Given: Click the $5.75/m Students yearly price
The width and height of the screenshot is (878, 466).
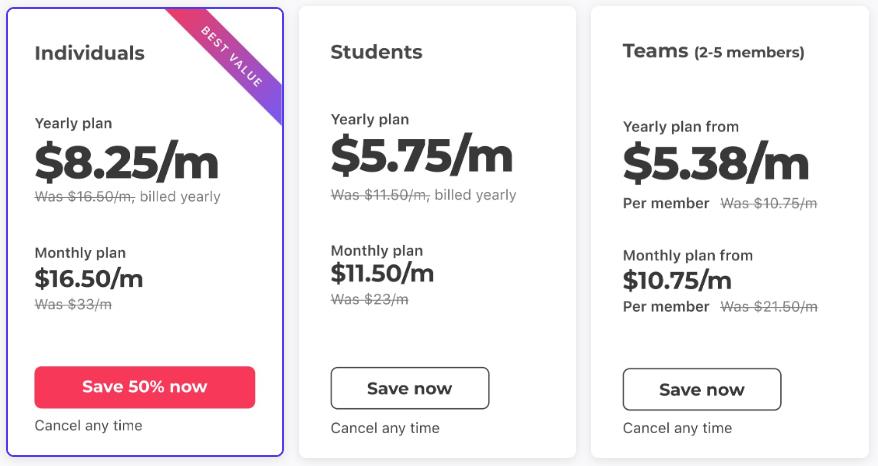Looking at the screenshot, I should [421, 156].
